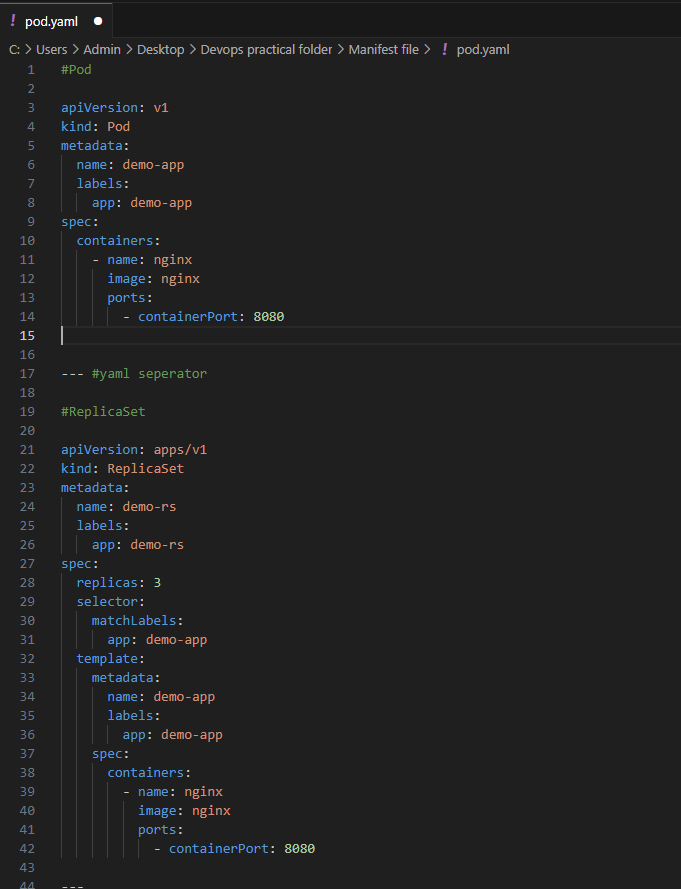Click line number 15 in the gutter
The height and width of the screenshot is (889, 681).
click(27, 336)
